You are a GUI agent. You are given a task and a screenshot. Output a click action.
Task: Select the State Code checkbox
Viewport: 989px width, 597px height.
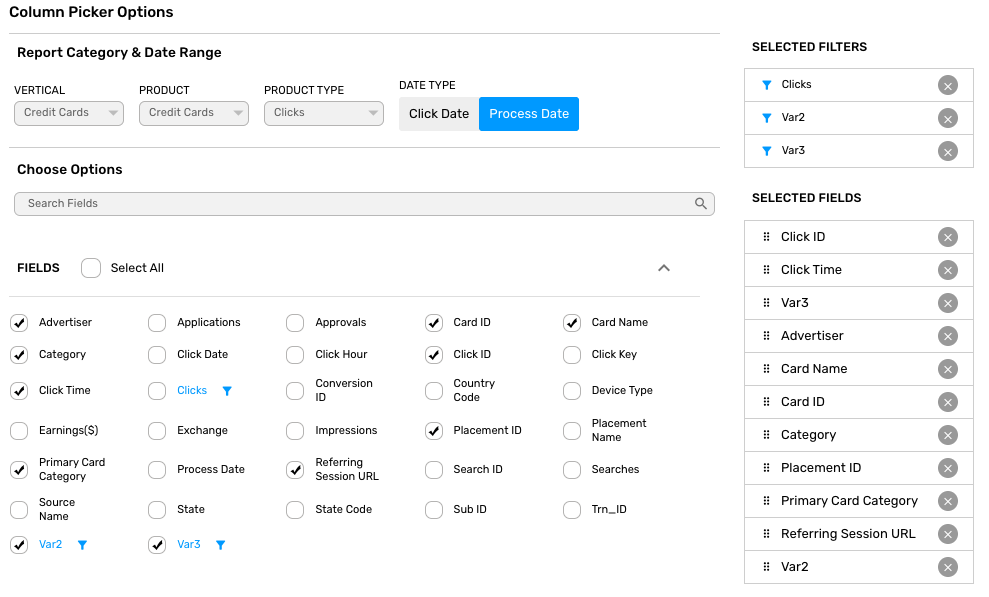click(295, 509)
